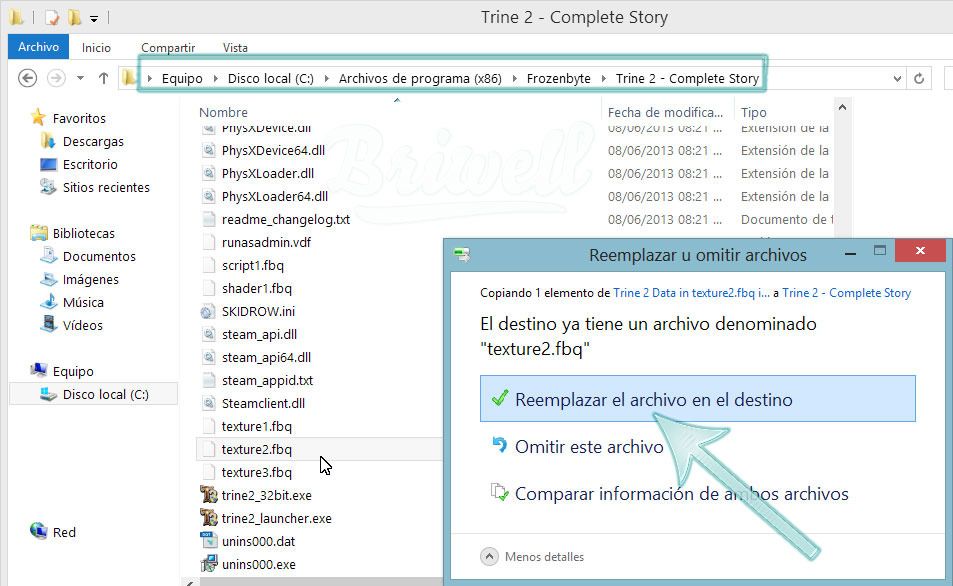Open Imágenes library
This screenshot has height=586, width=953.
click(91, 280)
